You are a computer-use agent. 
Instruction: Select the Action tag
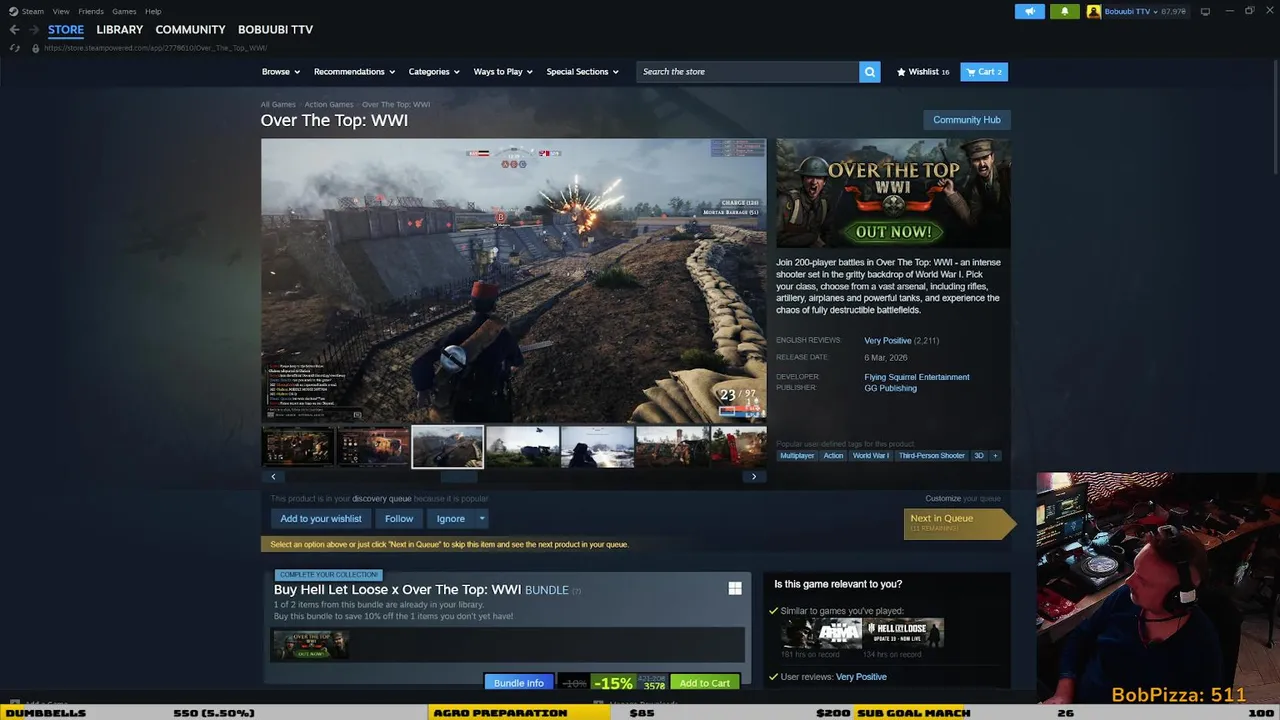[x=833, y=456]
